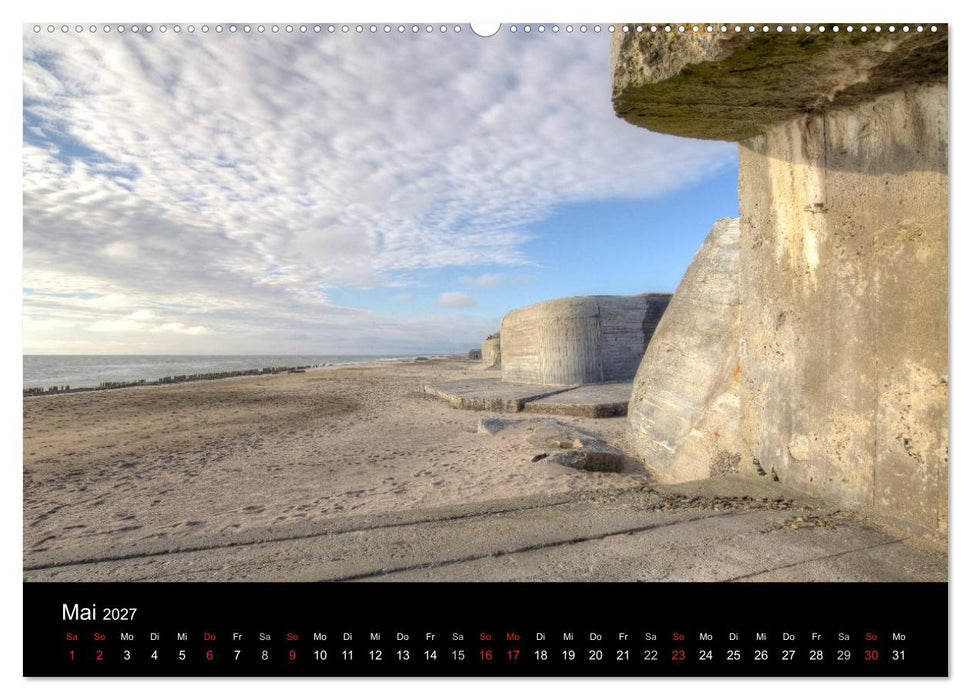Select day 19 in the calendar row
Image resolution: width=971 pixels, height=700 pixels.
click(568, 655)
